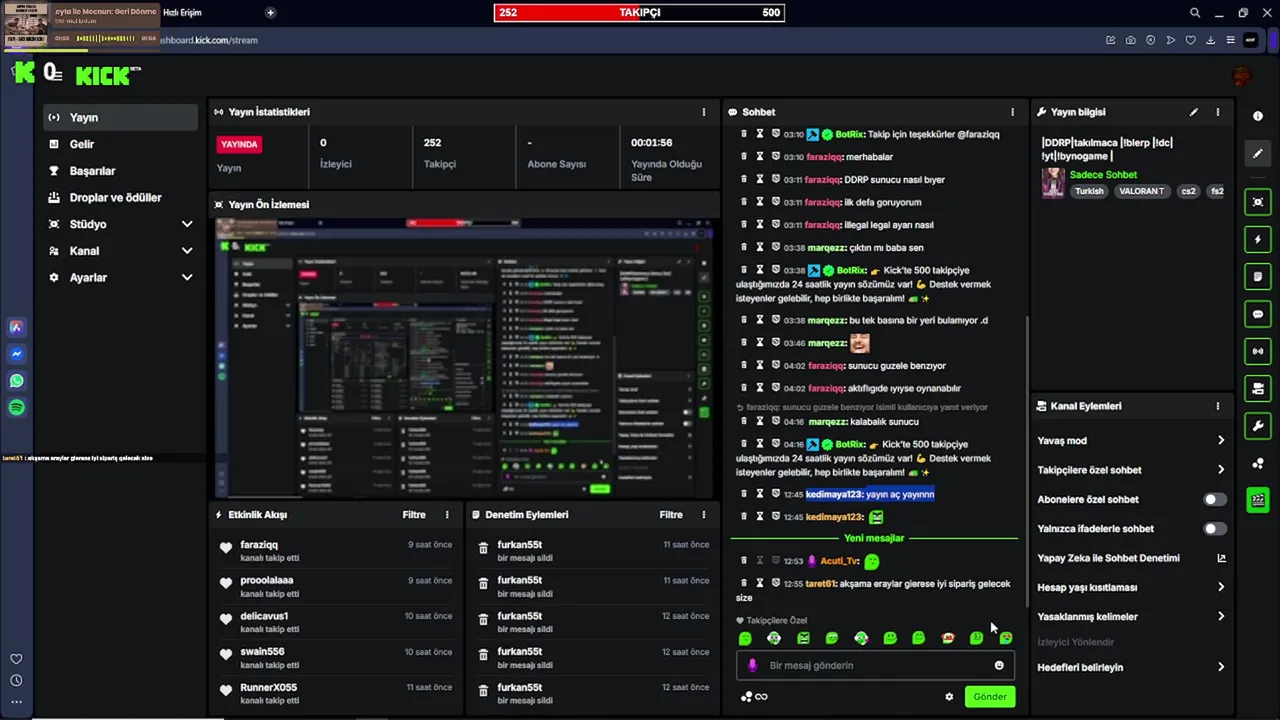Screen dimensions: 1280x720
Task: Click the faraziqq follow event row
Action: (337, 551)
